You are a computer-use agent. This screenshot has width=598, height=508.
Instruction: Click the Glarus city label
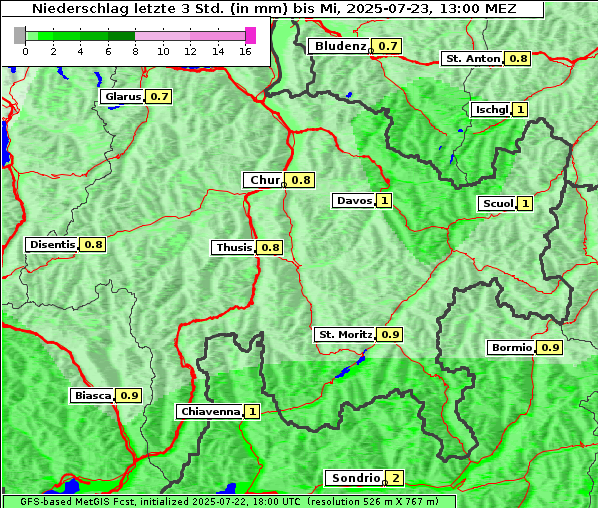[122, 96]
